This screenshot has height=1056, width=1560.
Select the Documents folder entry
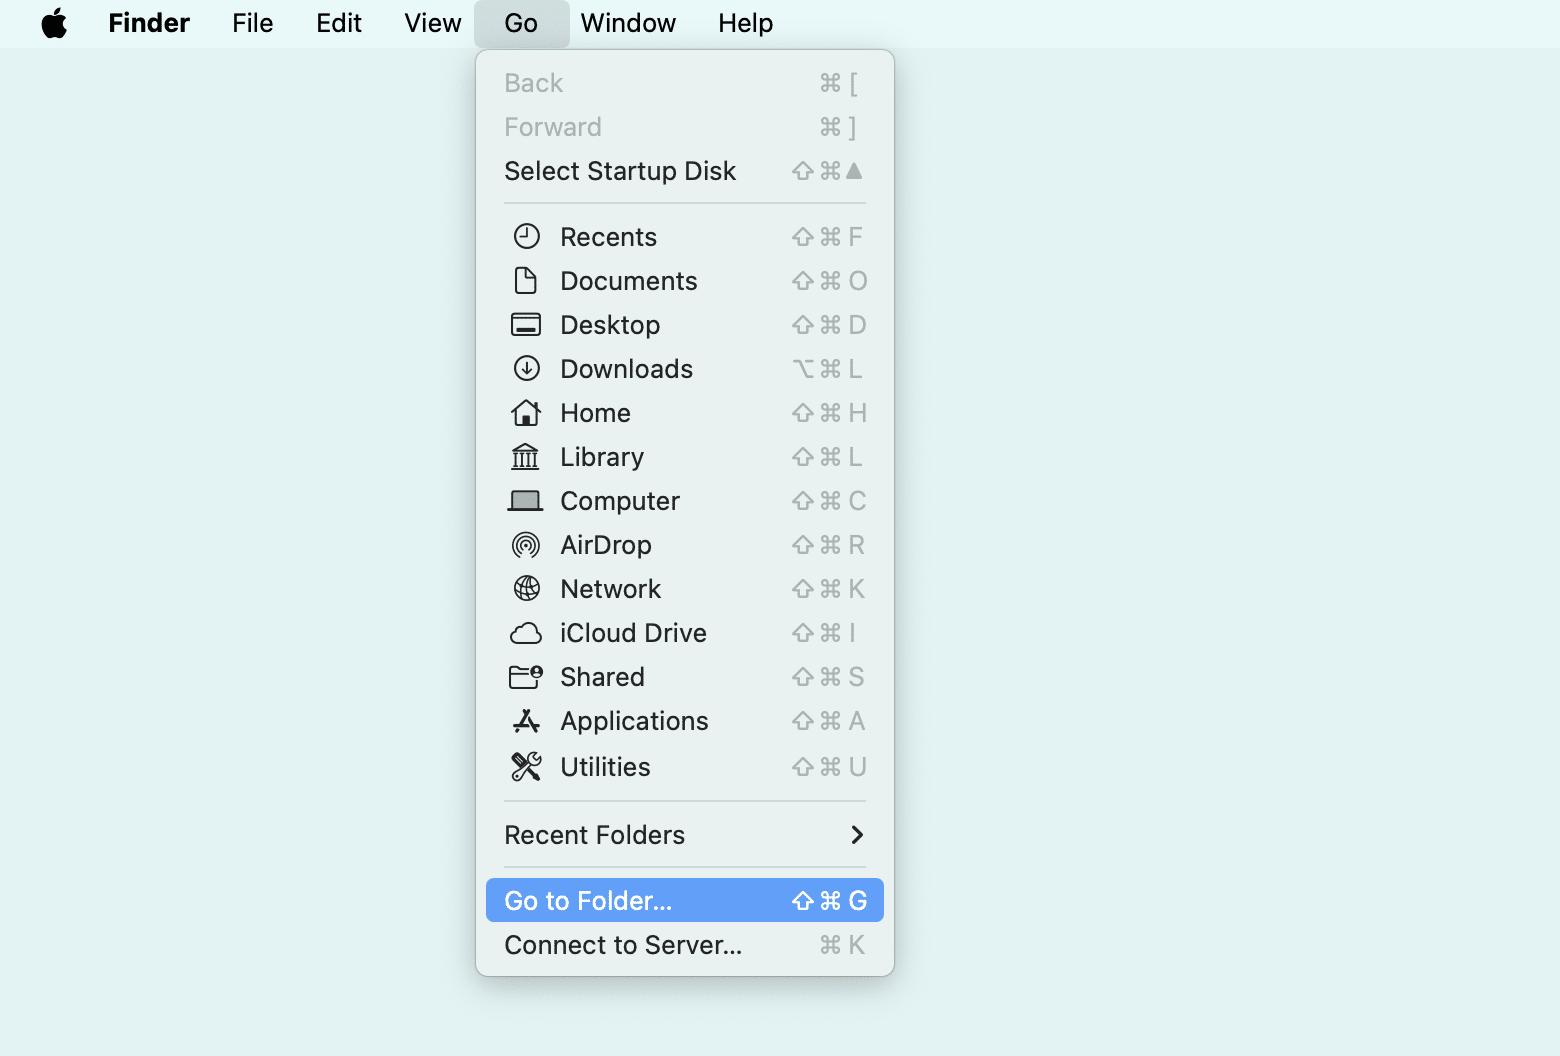pos(629,281)
